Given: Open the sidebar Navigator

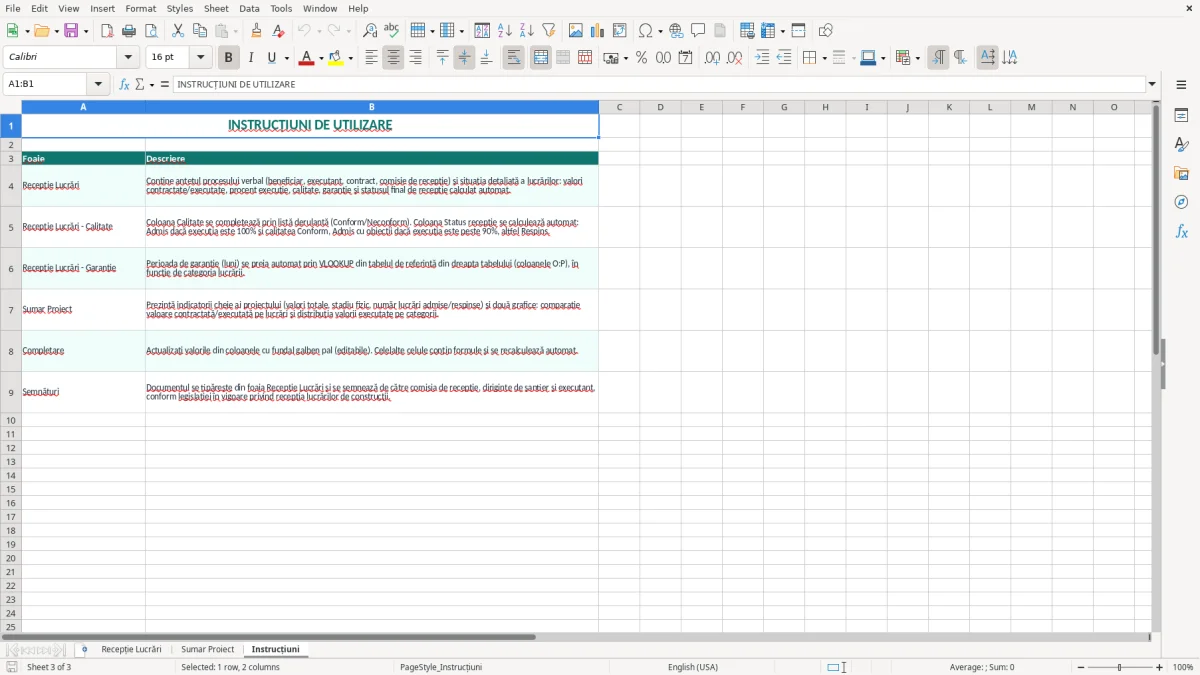Looking at the screenshot, I should pyautogui.click(x=1181, y=203).
